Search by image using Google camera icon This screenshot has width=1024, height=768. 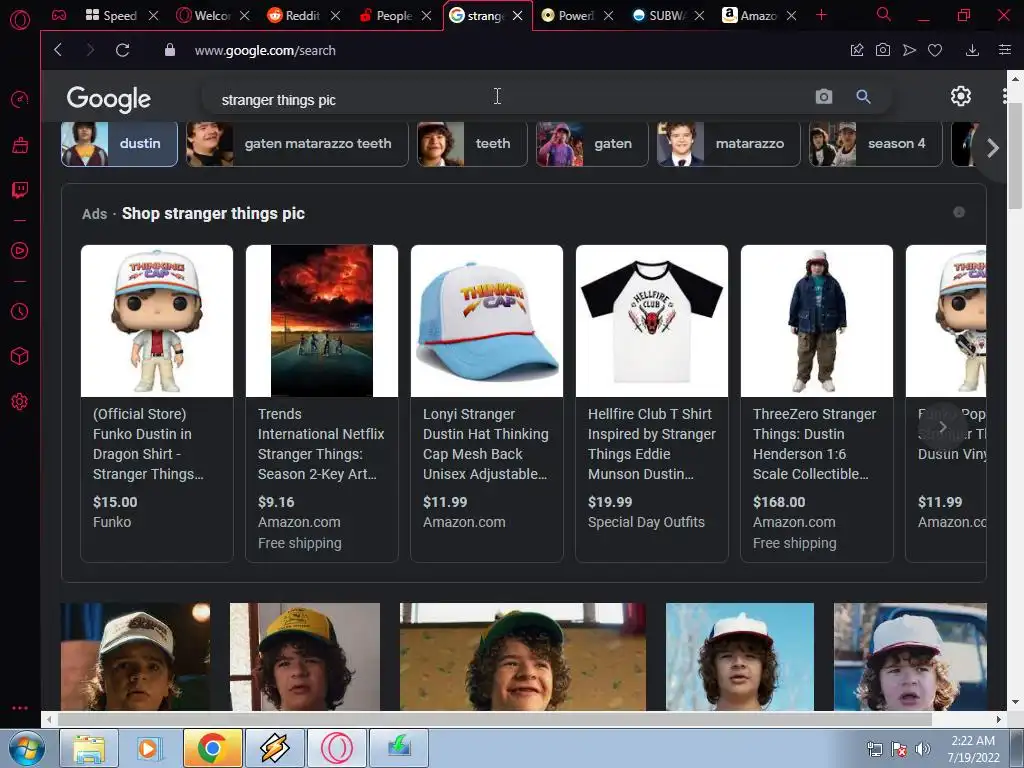824,97
